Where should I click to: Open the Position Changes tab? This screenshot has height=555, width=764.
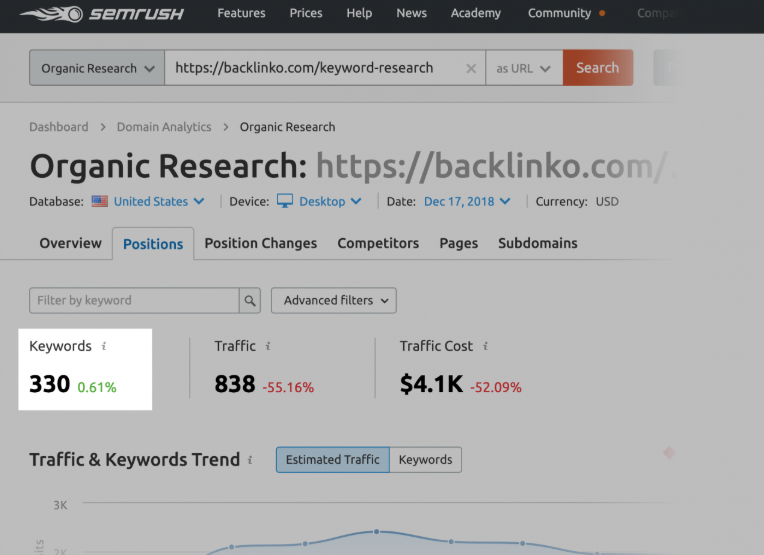[x=261, y=243]
